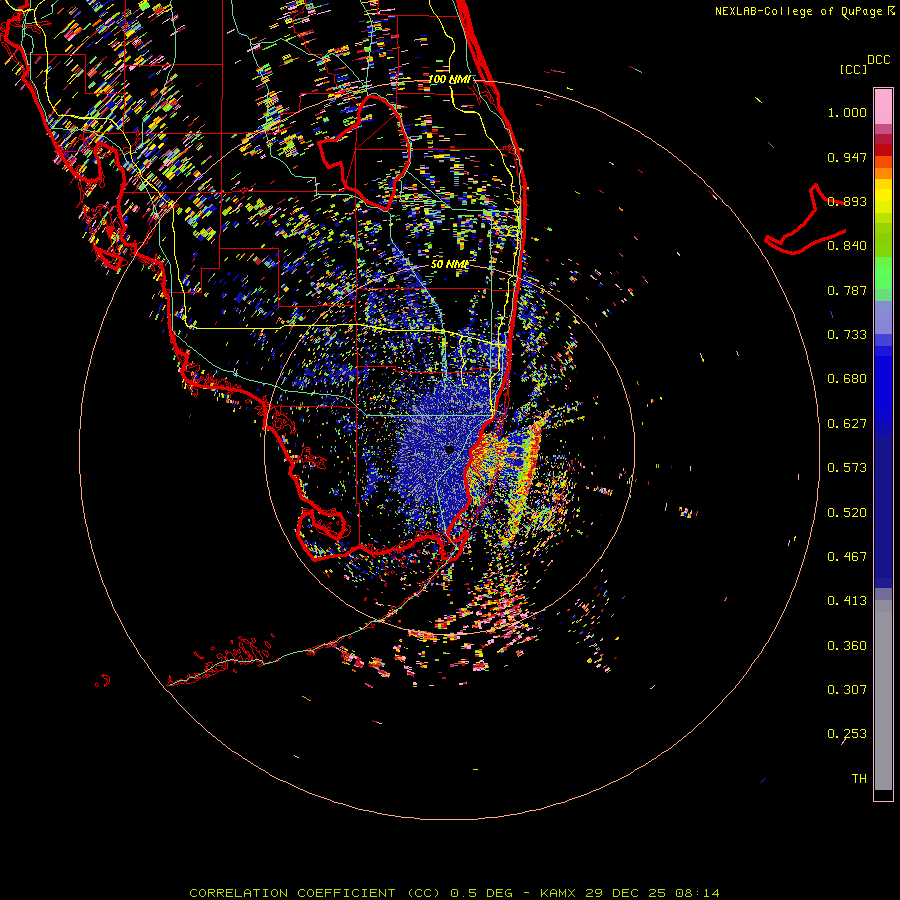The width and height of the screenshot is (900, 900).
Task: Click the red swatch on the color bar
Action: 883,150
